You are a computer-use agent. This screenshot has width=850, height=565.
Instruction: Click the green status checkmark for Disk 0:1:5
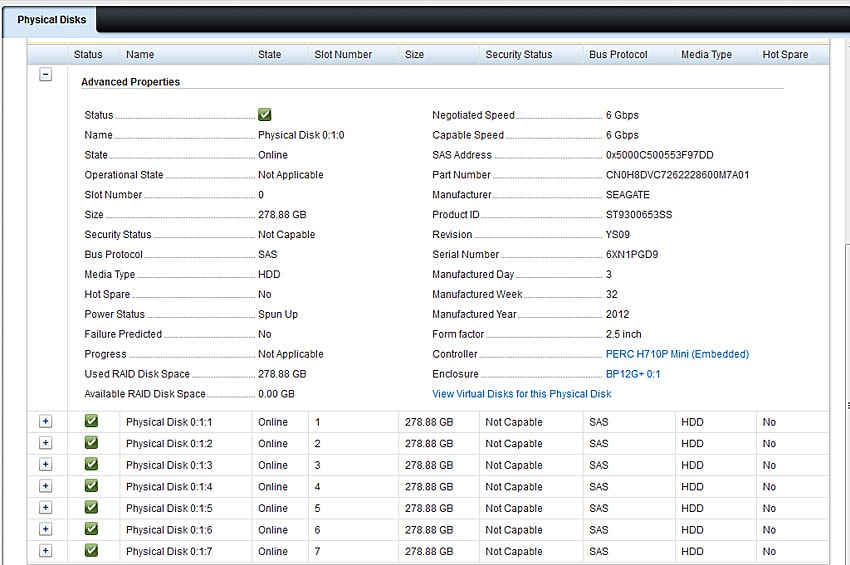point(92,507)
